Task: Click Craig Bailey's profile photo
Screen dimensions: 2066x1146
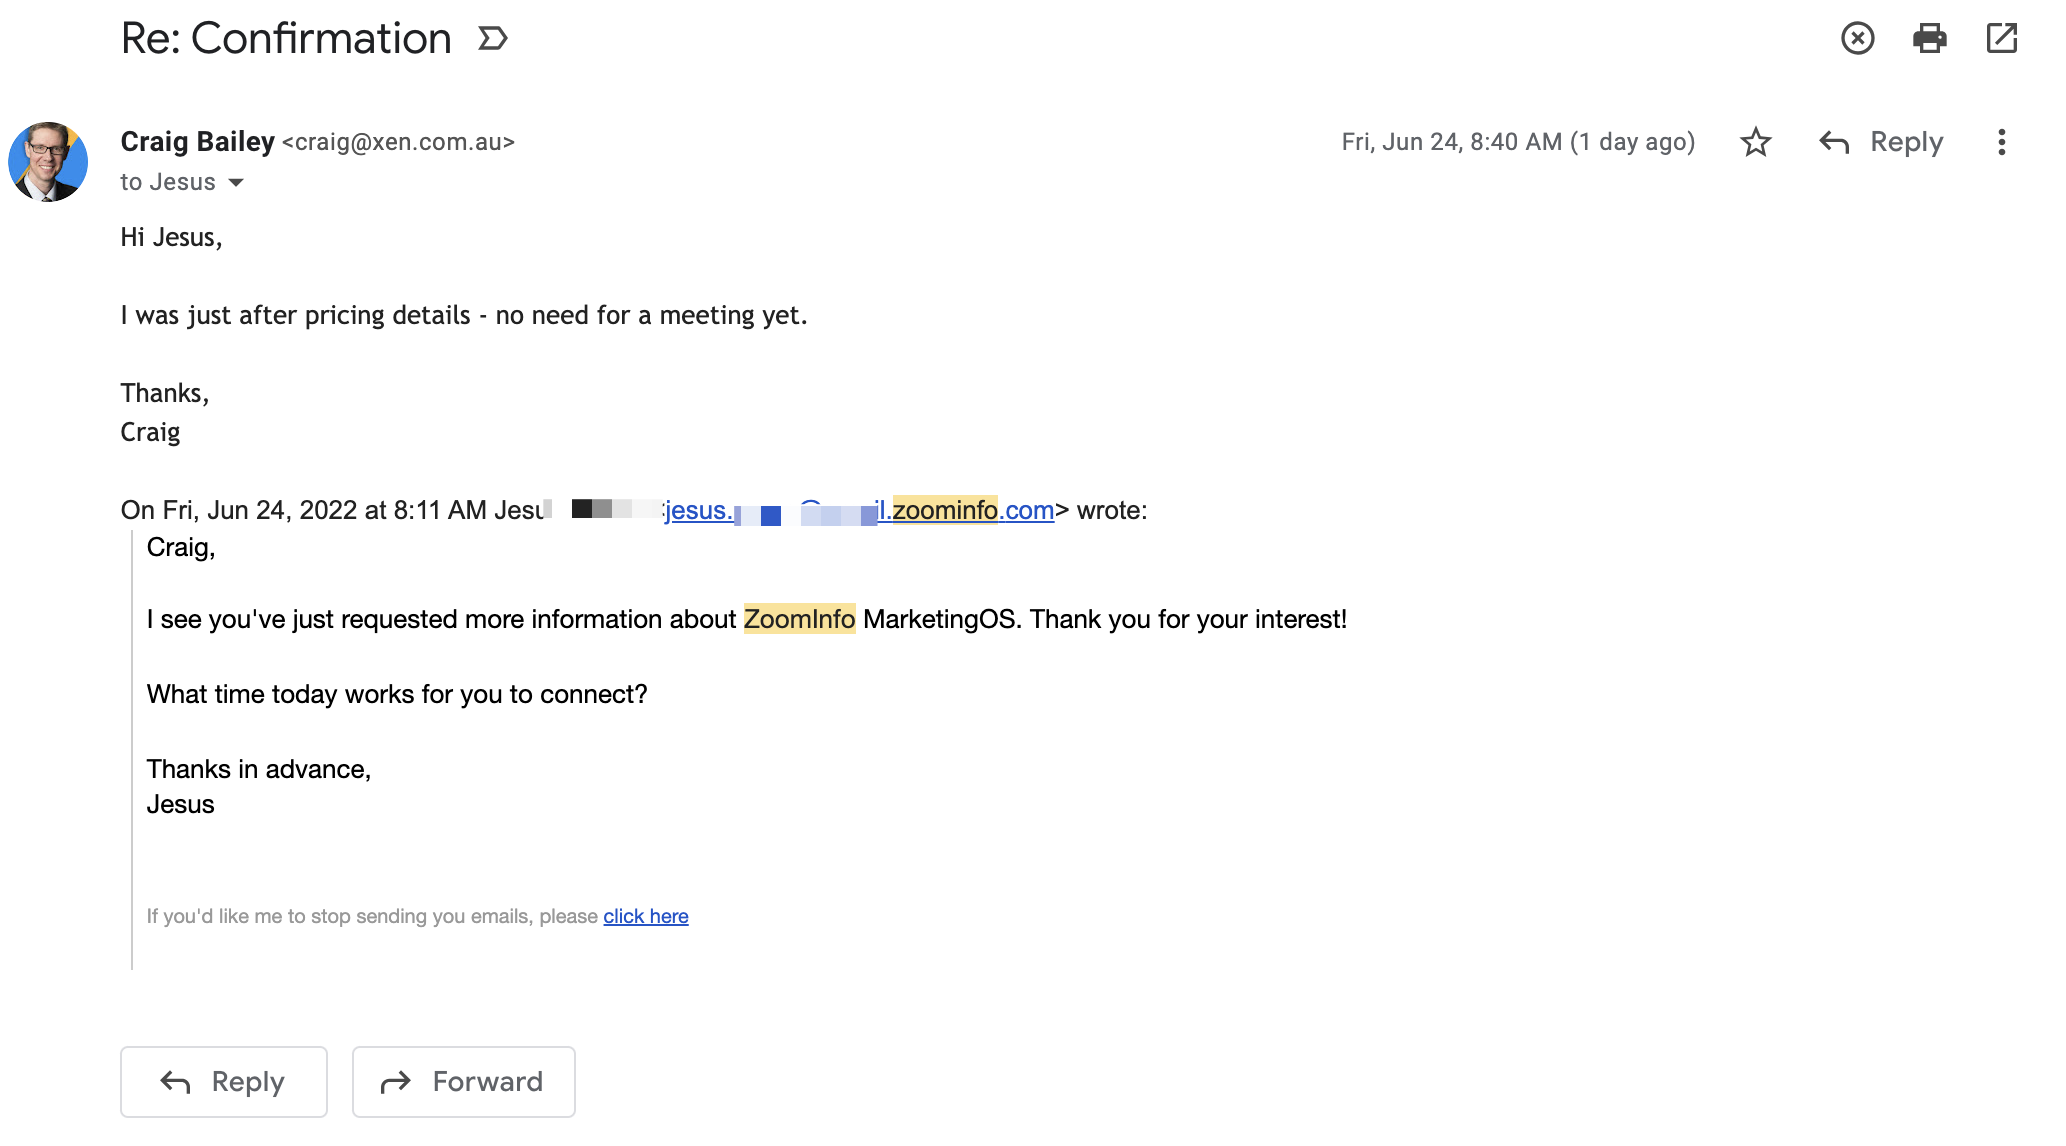Action: (48, 162)
